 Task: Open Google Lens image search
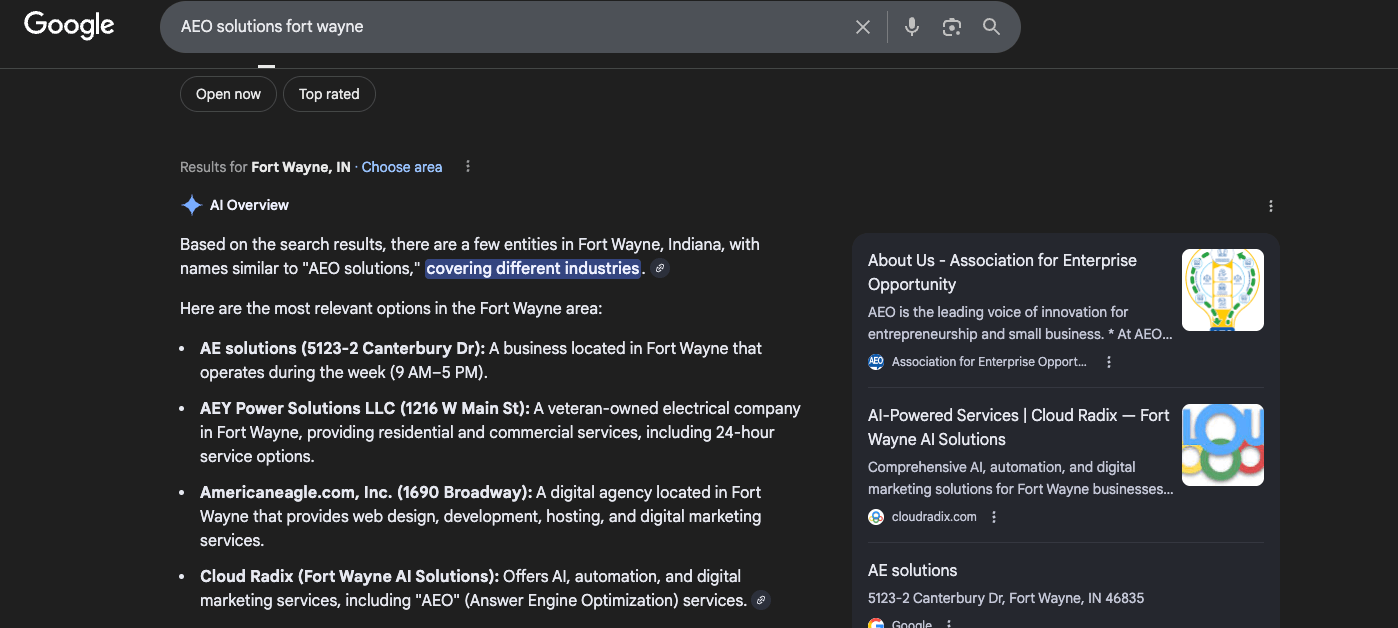[x=951, y=27]
